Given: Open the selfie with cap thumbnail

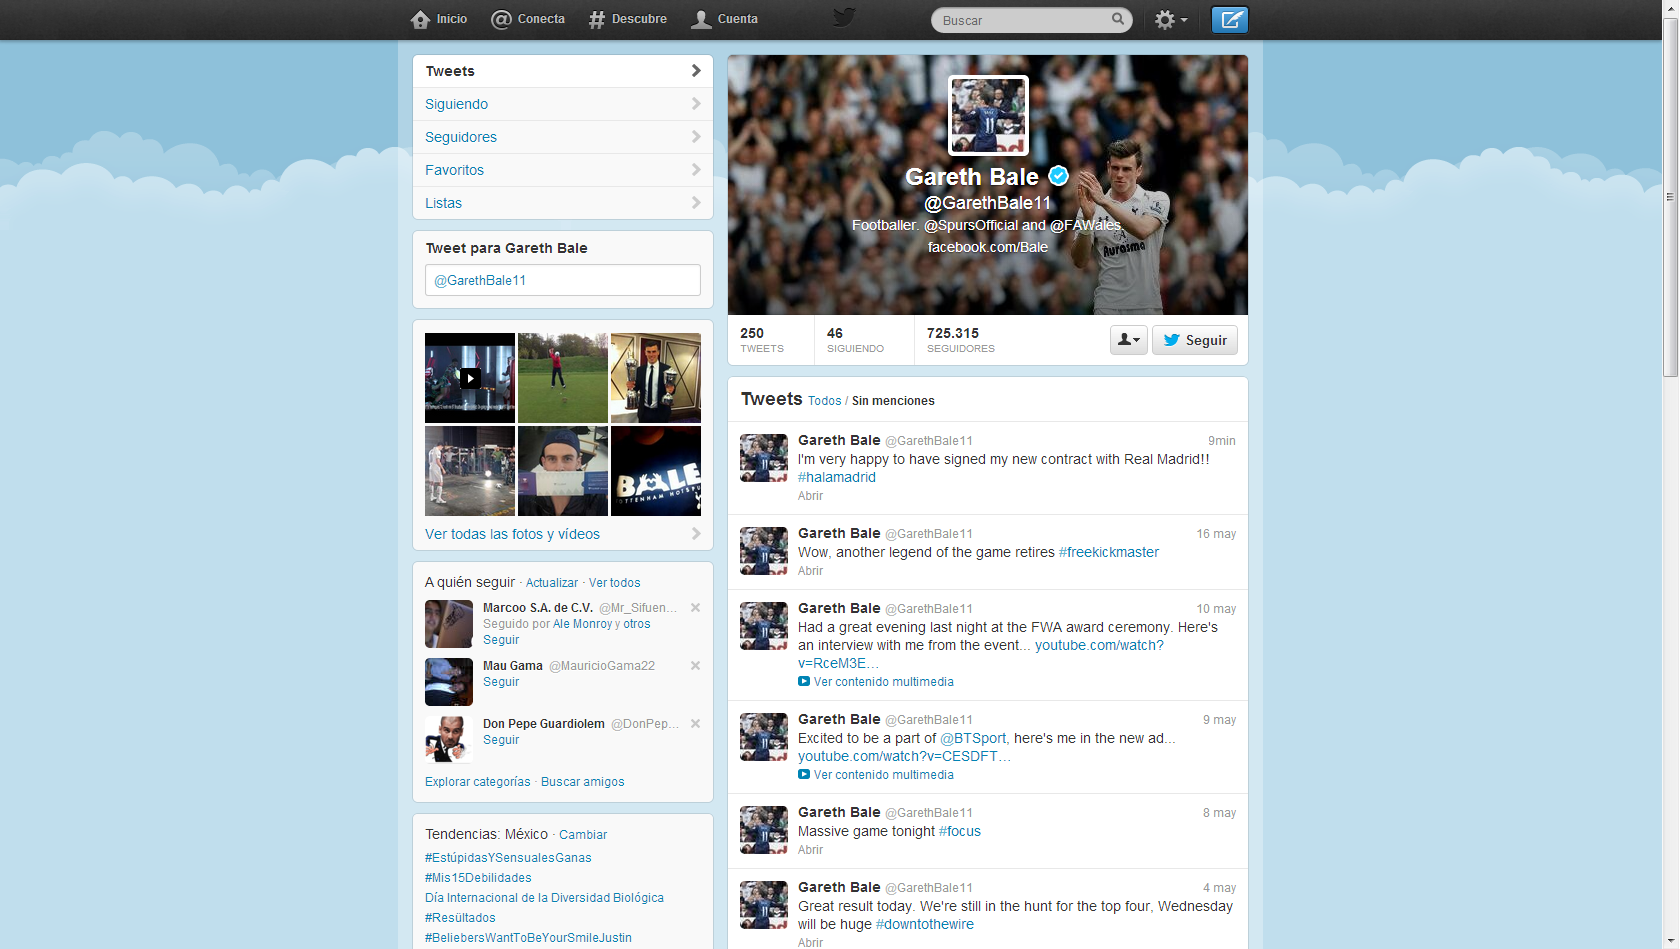Looking at the screenshot, I should pos(563,471).
